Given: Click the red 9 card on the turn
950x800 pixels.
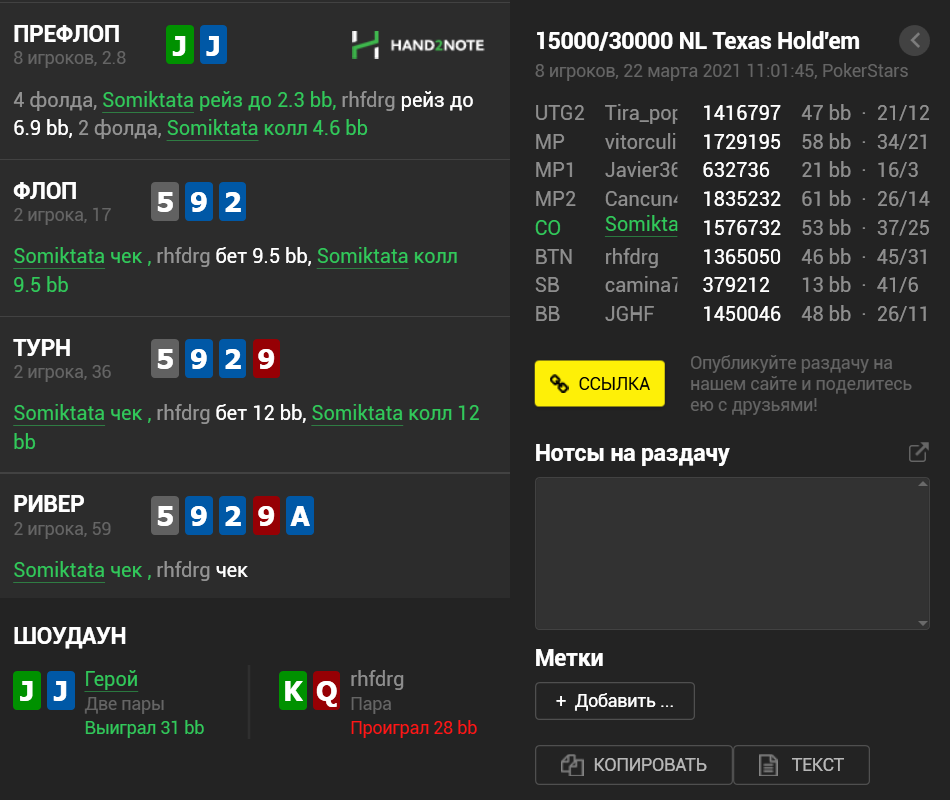Looking at the screenshot, I should [266, 358].
